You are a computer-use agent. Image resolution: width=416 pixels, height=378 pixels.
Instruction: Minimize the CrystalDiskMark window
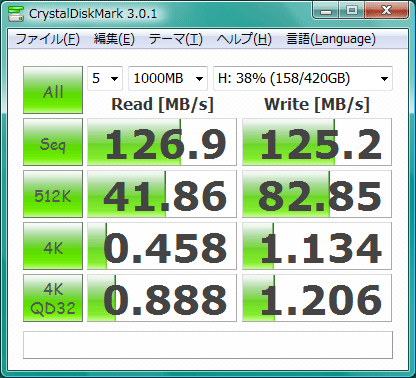coord(326,11)
